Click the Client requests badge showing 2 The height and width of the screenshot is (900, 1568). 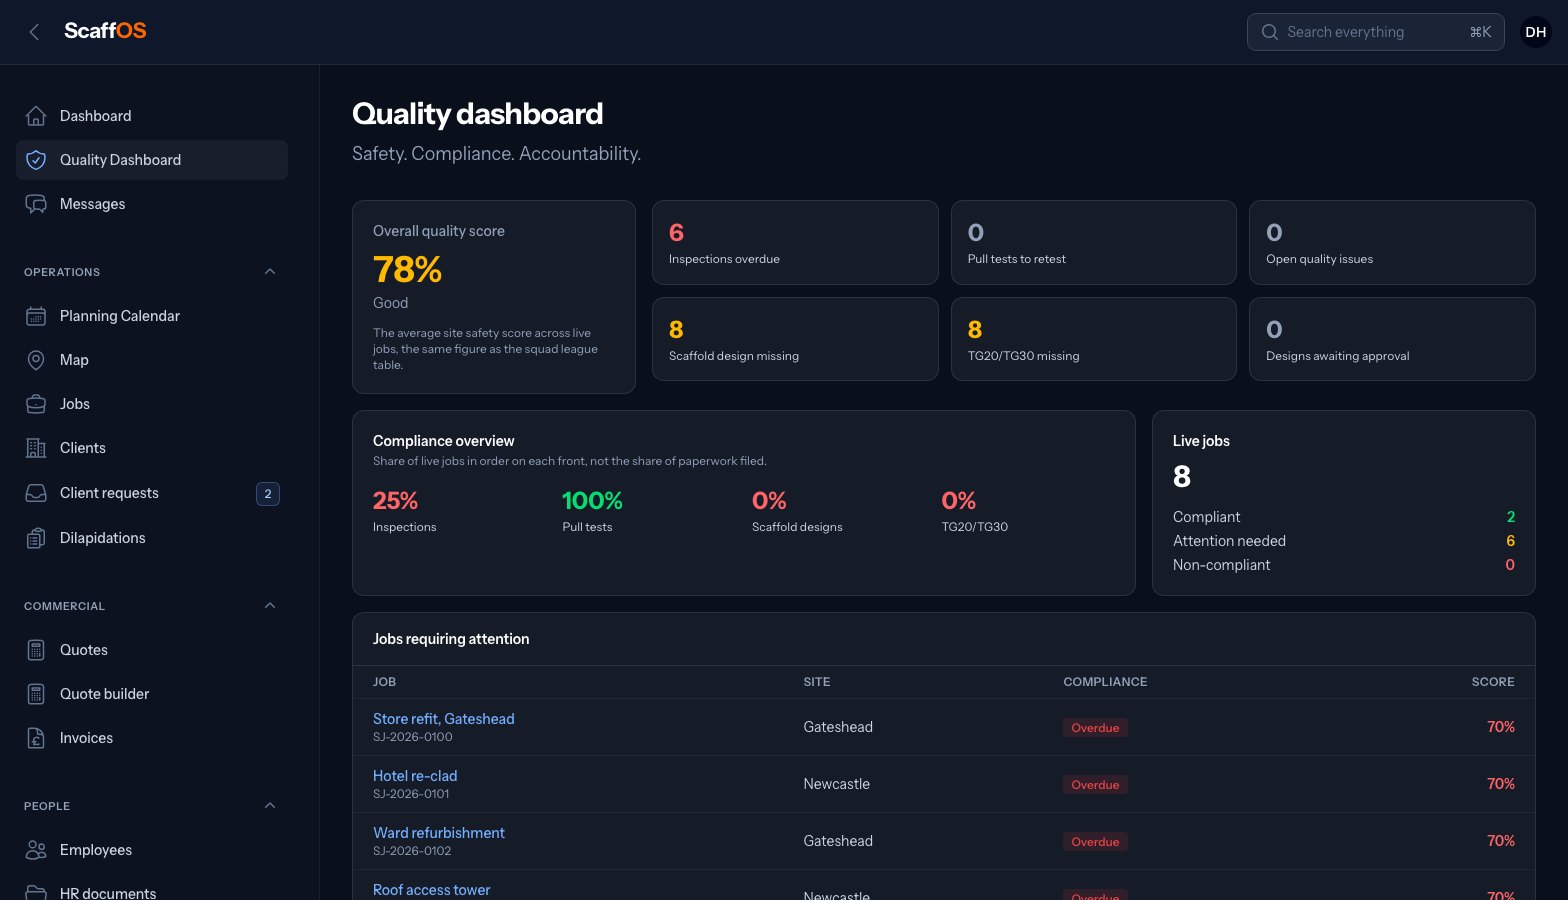pyautogui.click(x=268, y=494)
